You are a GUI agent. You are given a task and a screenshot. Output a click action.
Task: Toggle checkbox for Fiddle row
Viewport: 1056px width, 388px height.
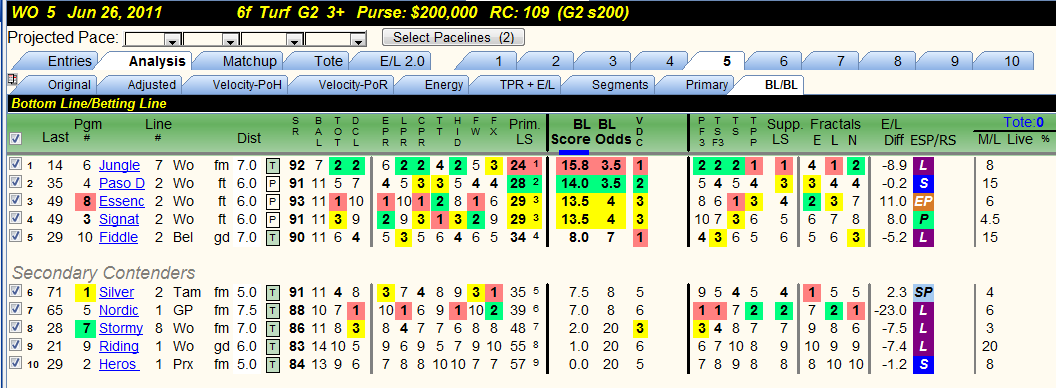pyautogui.click(x=15, y=237)
